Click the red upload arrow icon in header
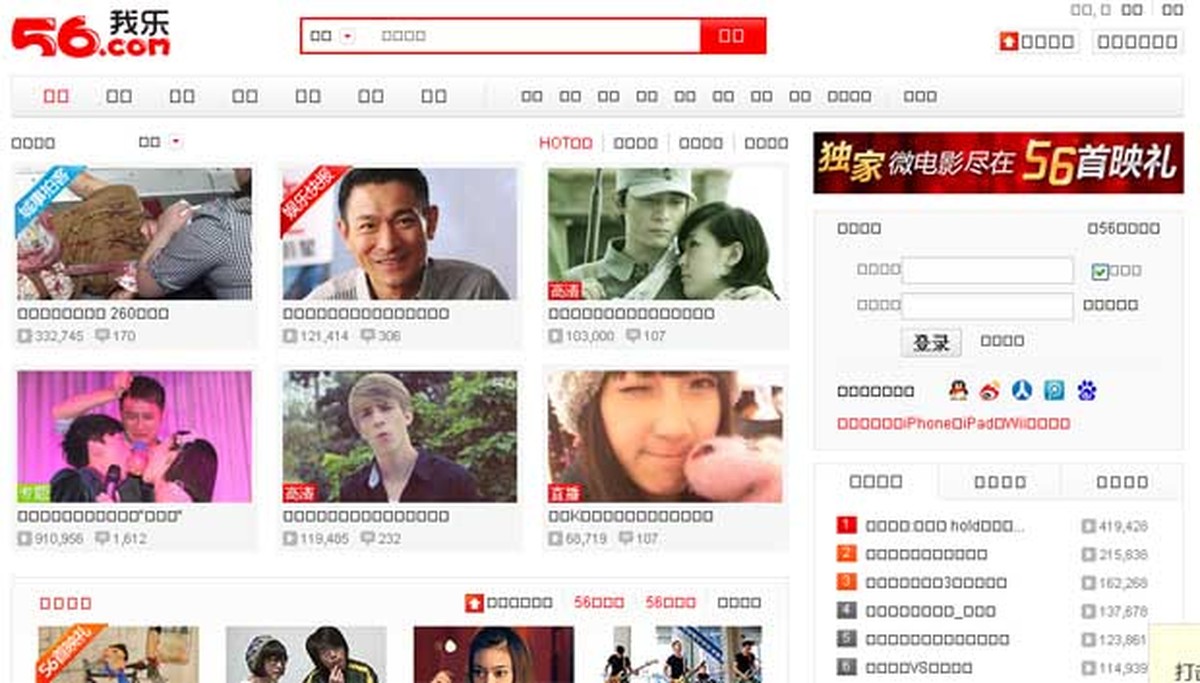The height and width of the screenshot is (683, 1200). tap(1008, 41)
